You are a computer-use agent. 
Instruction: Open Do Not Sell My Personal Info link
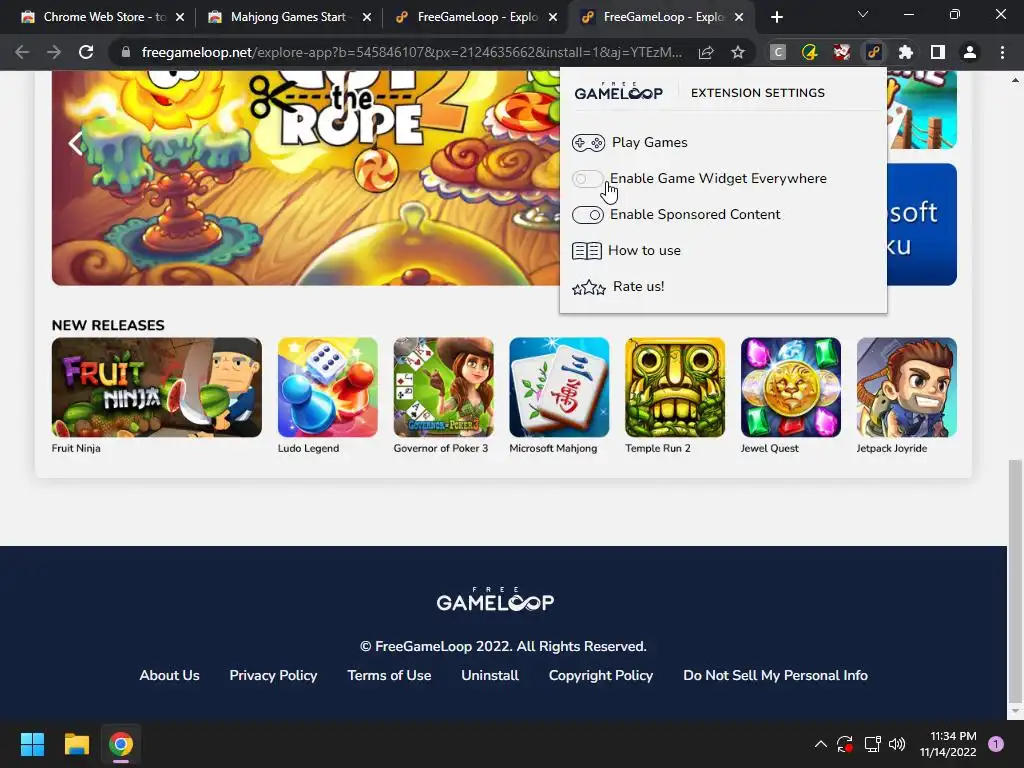click(x=775, y=675)
